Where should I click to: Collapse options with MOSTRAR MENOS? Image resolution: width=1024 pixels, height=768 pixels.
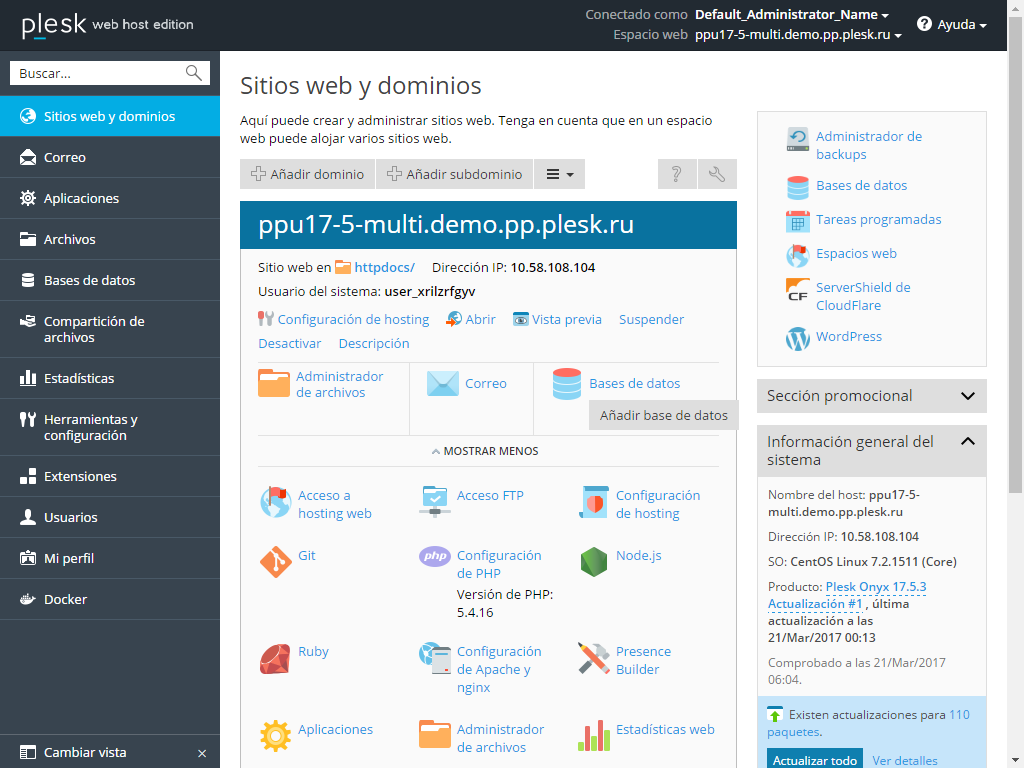point(485,451)
